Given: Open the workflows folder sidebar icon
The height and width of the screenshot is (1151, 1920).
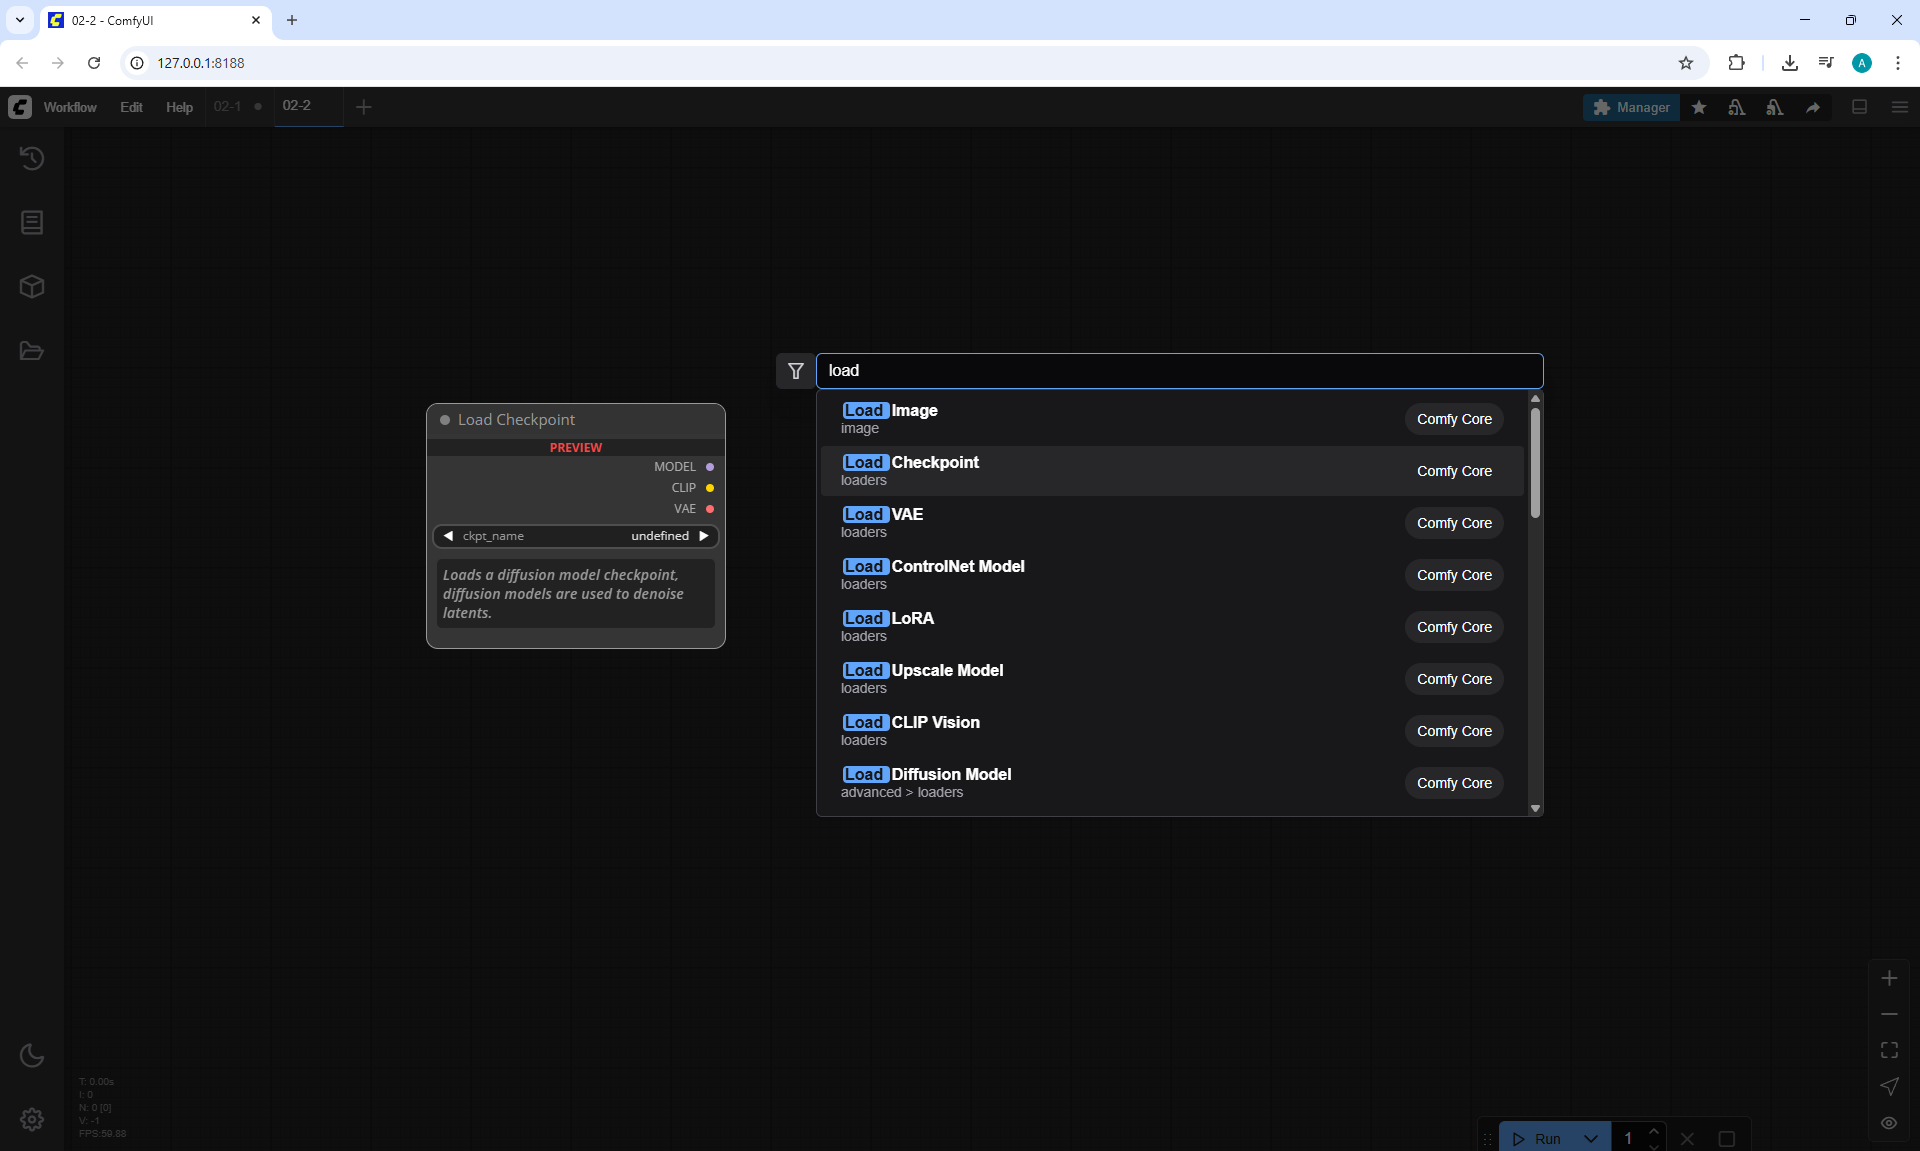Looking at the screenshot, I should click(x=32, y=351).
